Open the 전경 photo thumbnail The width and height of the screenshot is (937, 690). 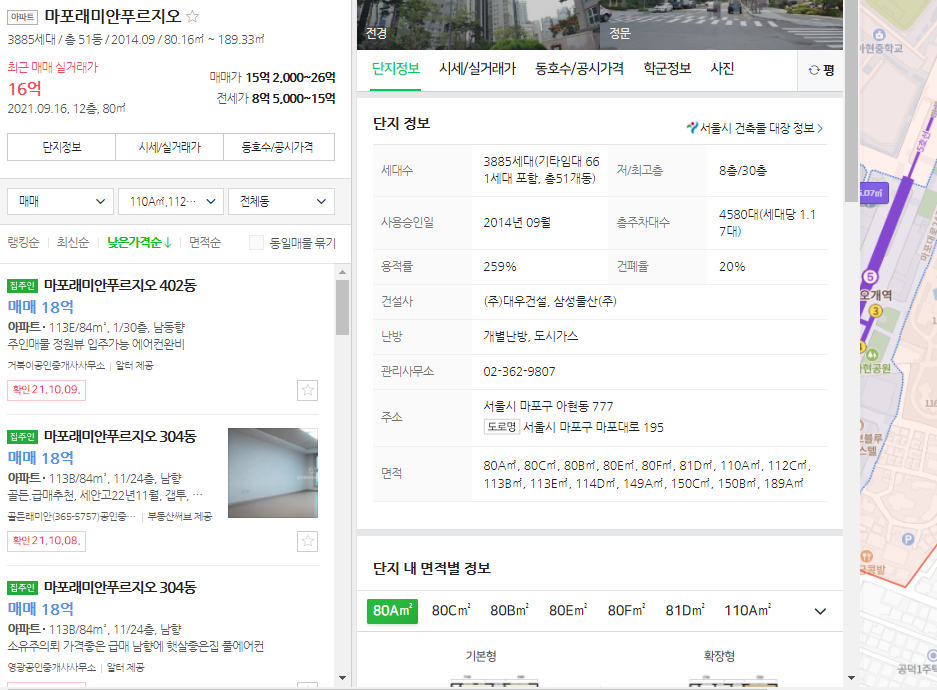tap(478, 24)
